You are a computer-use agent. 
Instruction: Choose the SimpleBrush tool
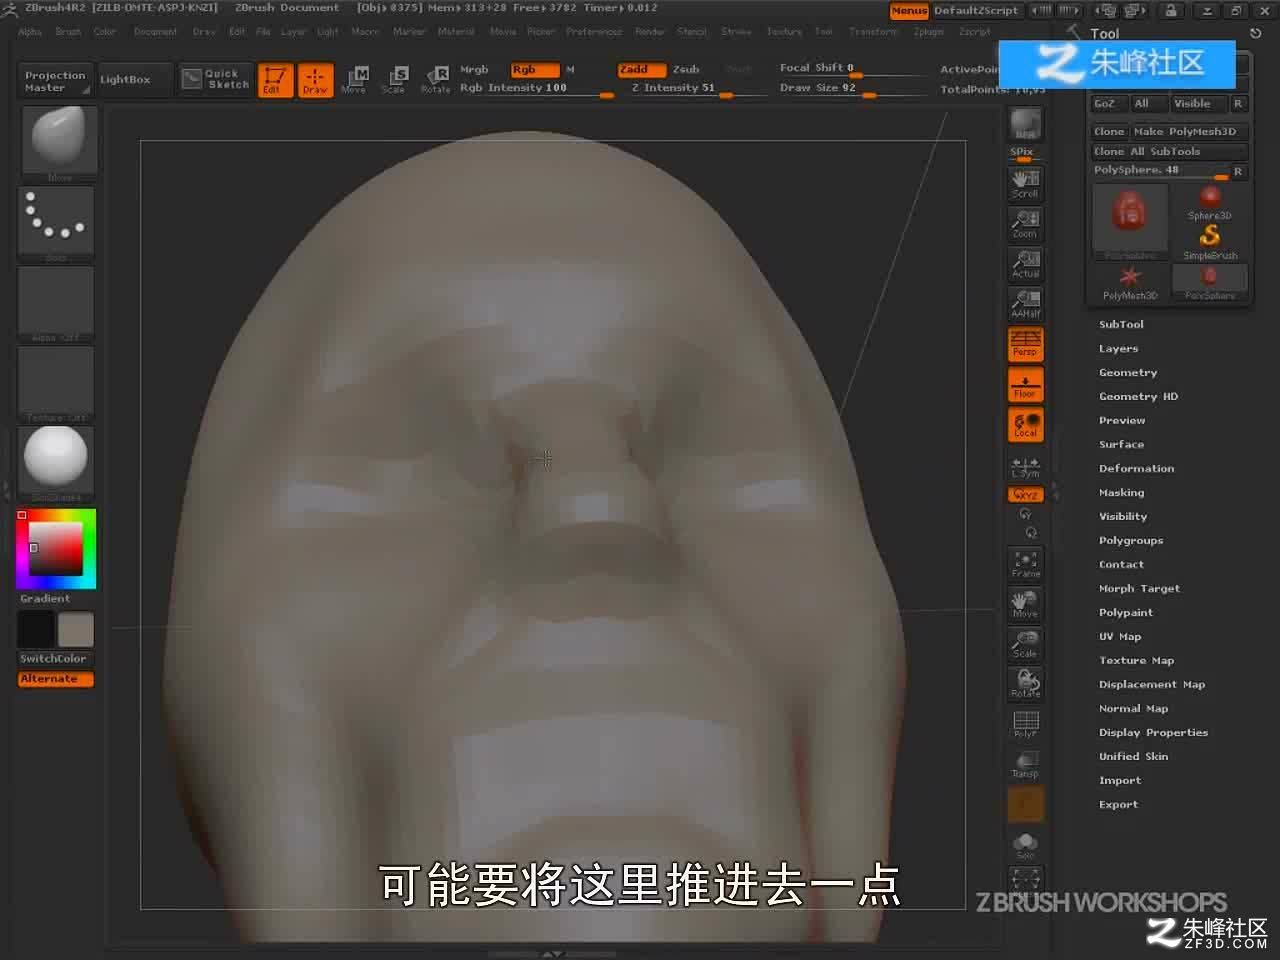pos(1209,241)
